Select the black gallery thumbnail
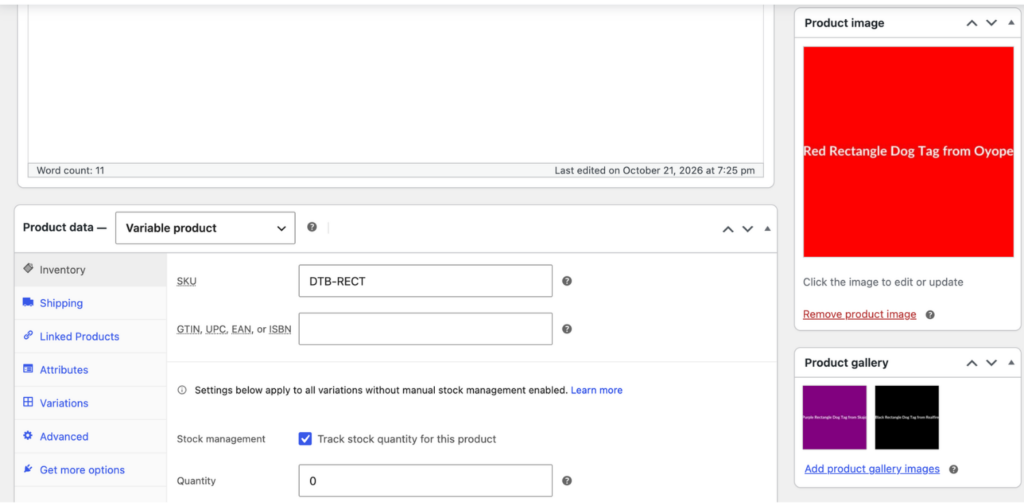The height and width of the screenshot is (504, 1024). pyautogui.click(x=907, y=417)
